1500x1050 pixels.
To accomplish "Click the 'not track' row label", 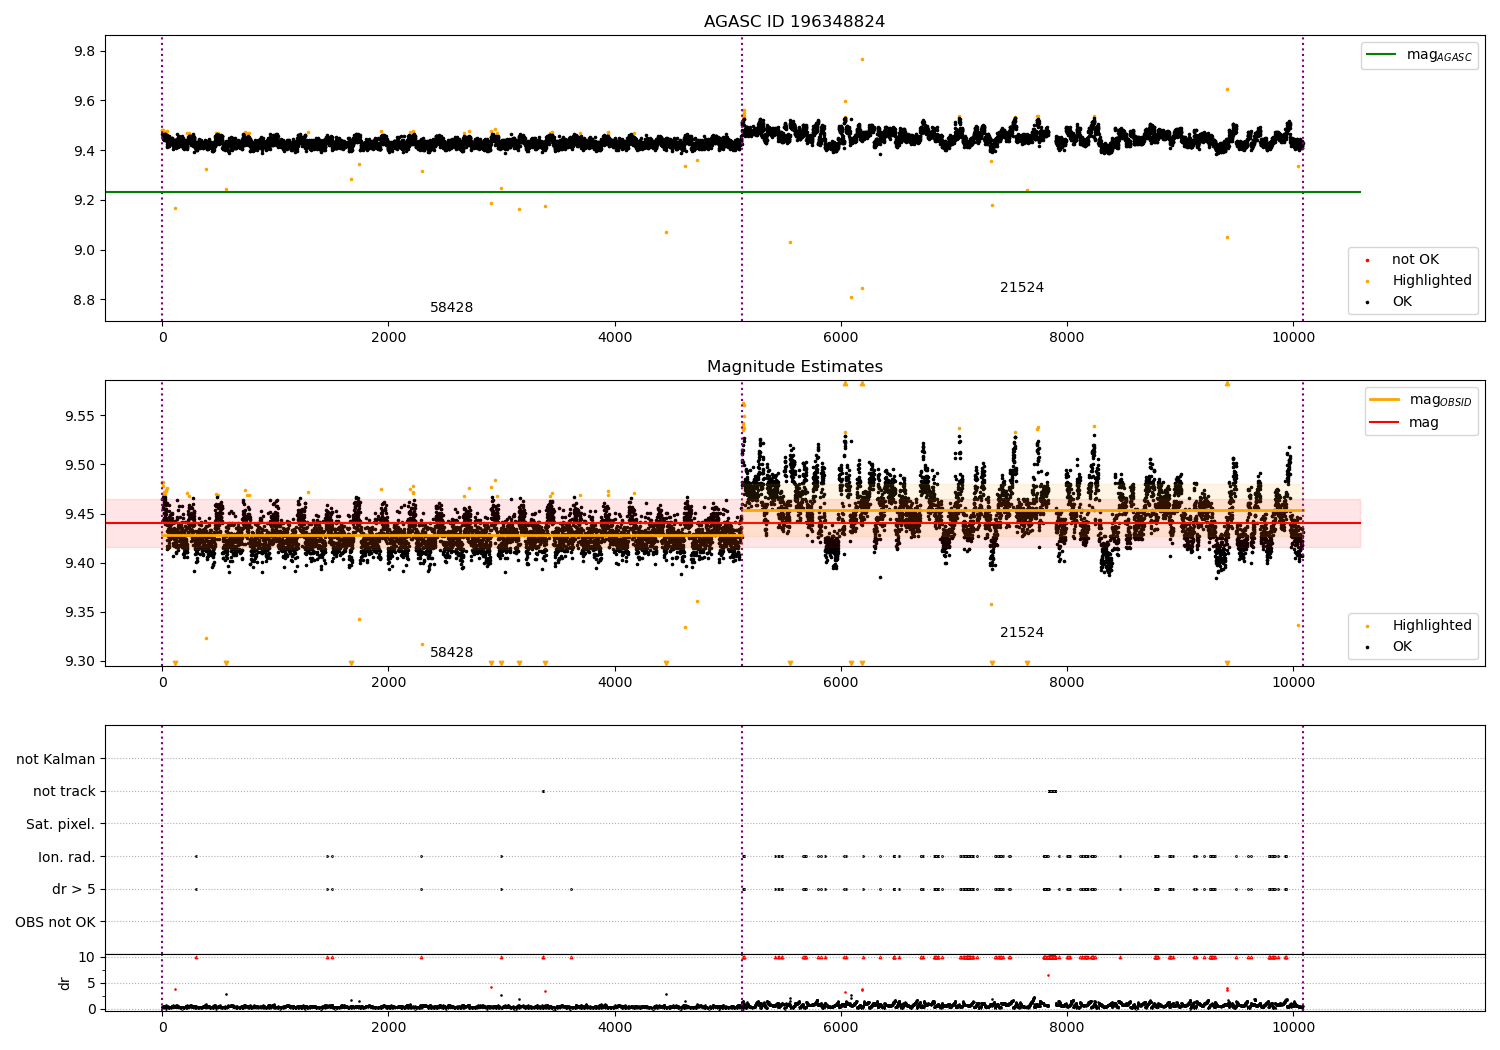I will pos(64,792).
